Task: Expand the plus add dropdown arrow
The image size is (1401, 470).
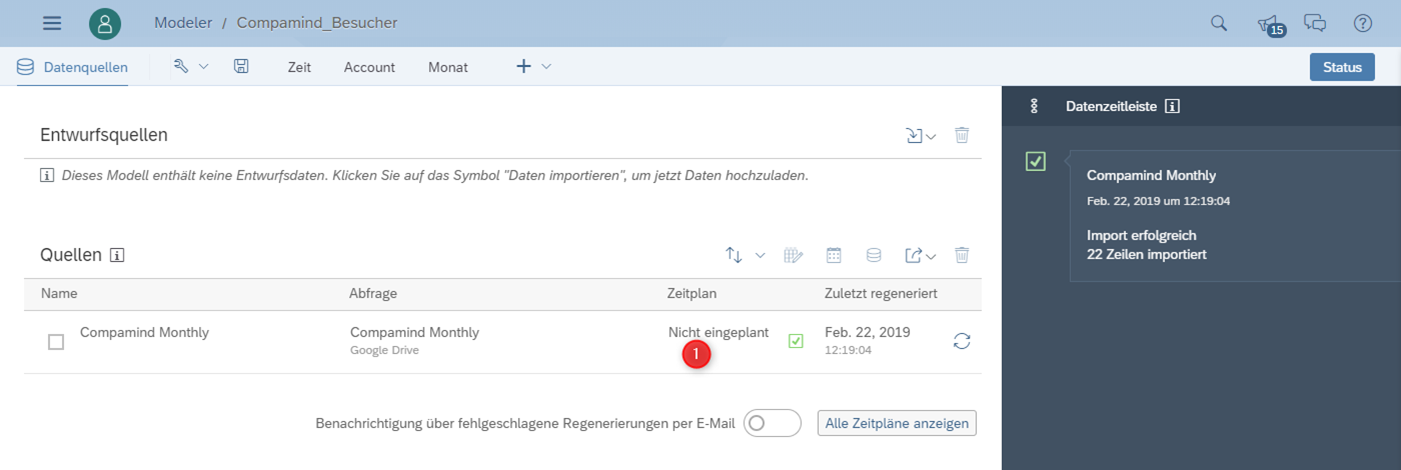Action: click(x=546, y=66)
